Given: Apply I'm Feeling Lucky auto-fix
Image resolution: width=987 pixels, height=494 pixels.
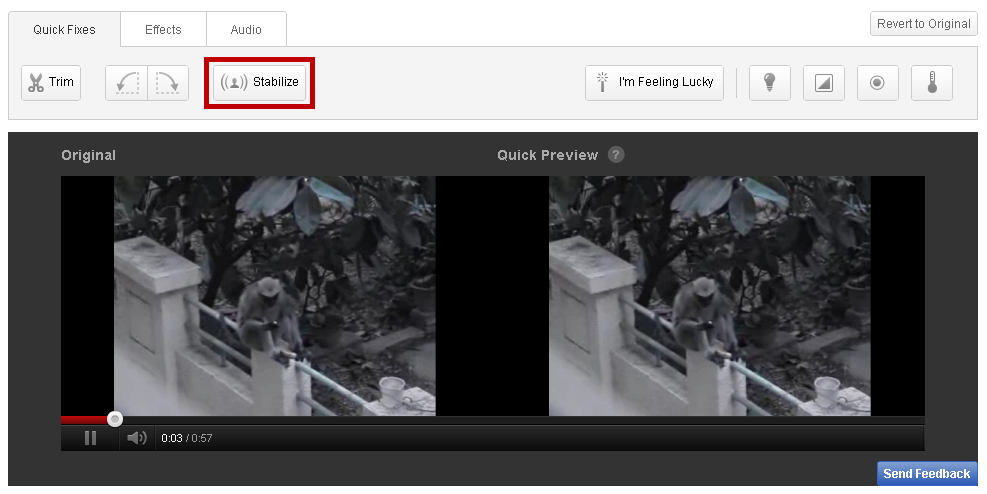Looking at the screenshot, I should click(x=655, y=82).
